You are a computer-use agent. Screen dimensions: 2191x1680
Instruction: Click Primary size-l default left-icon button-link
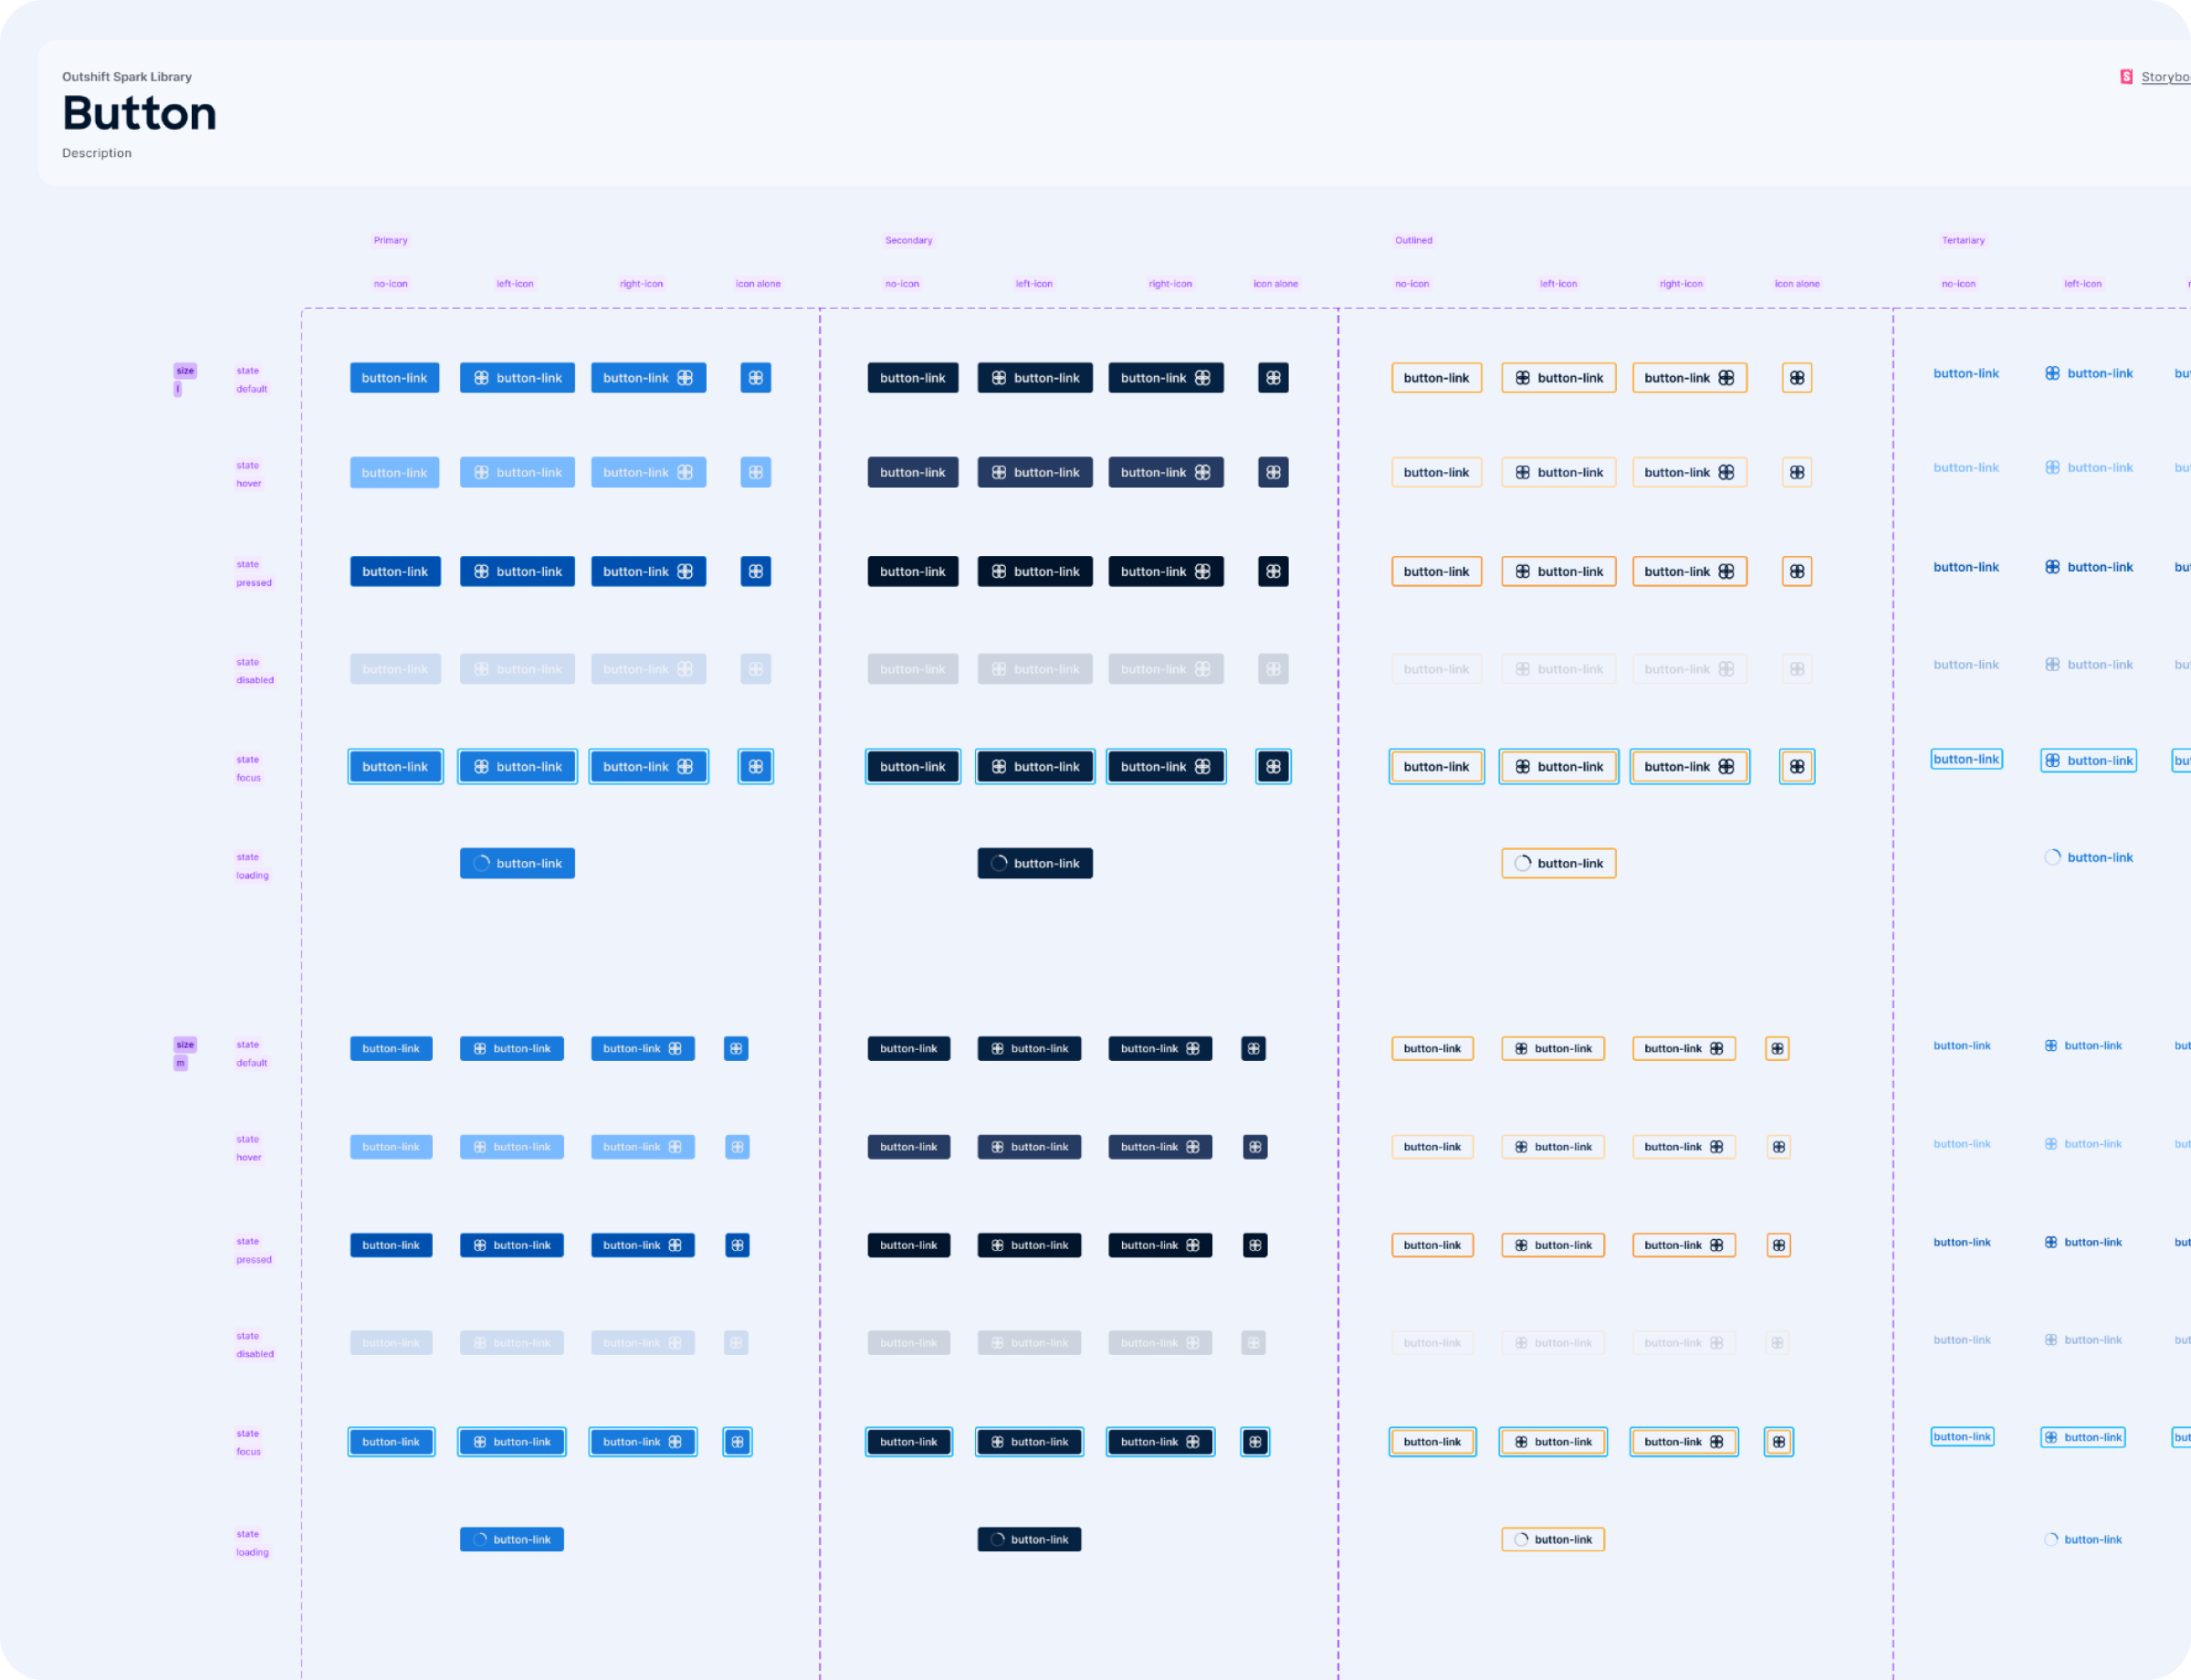click(517, 378)
